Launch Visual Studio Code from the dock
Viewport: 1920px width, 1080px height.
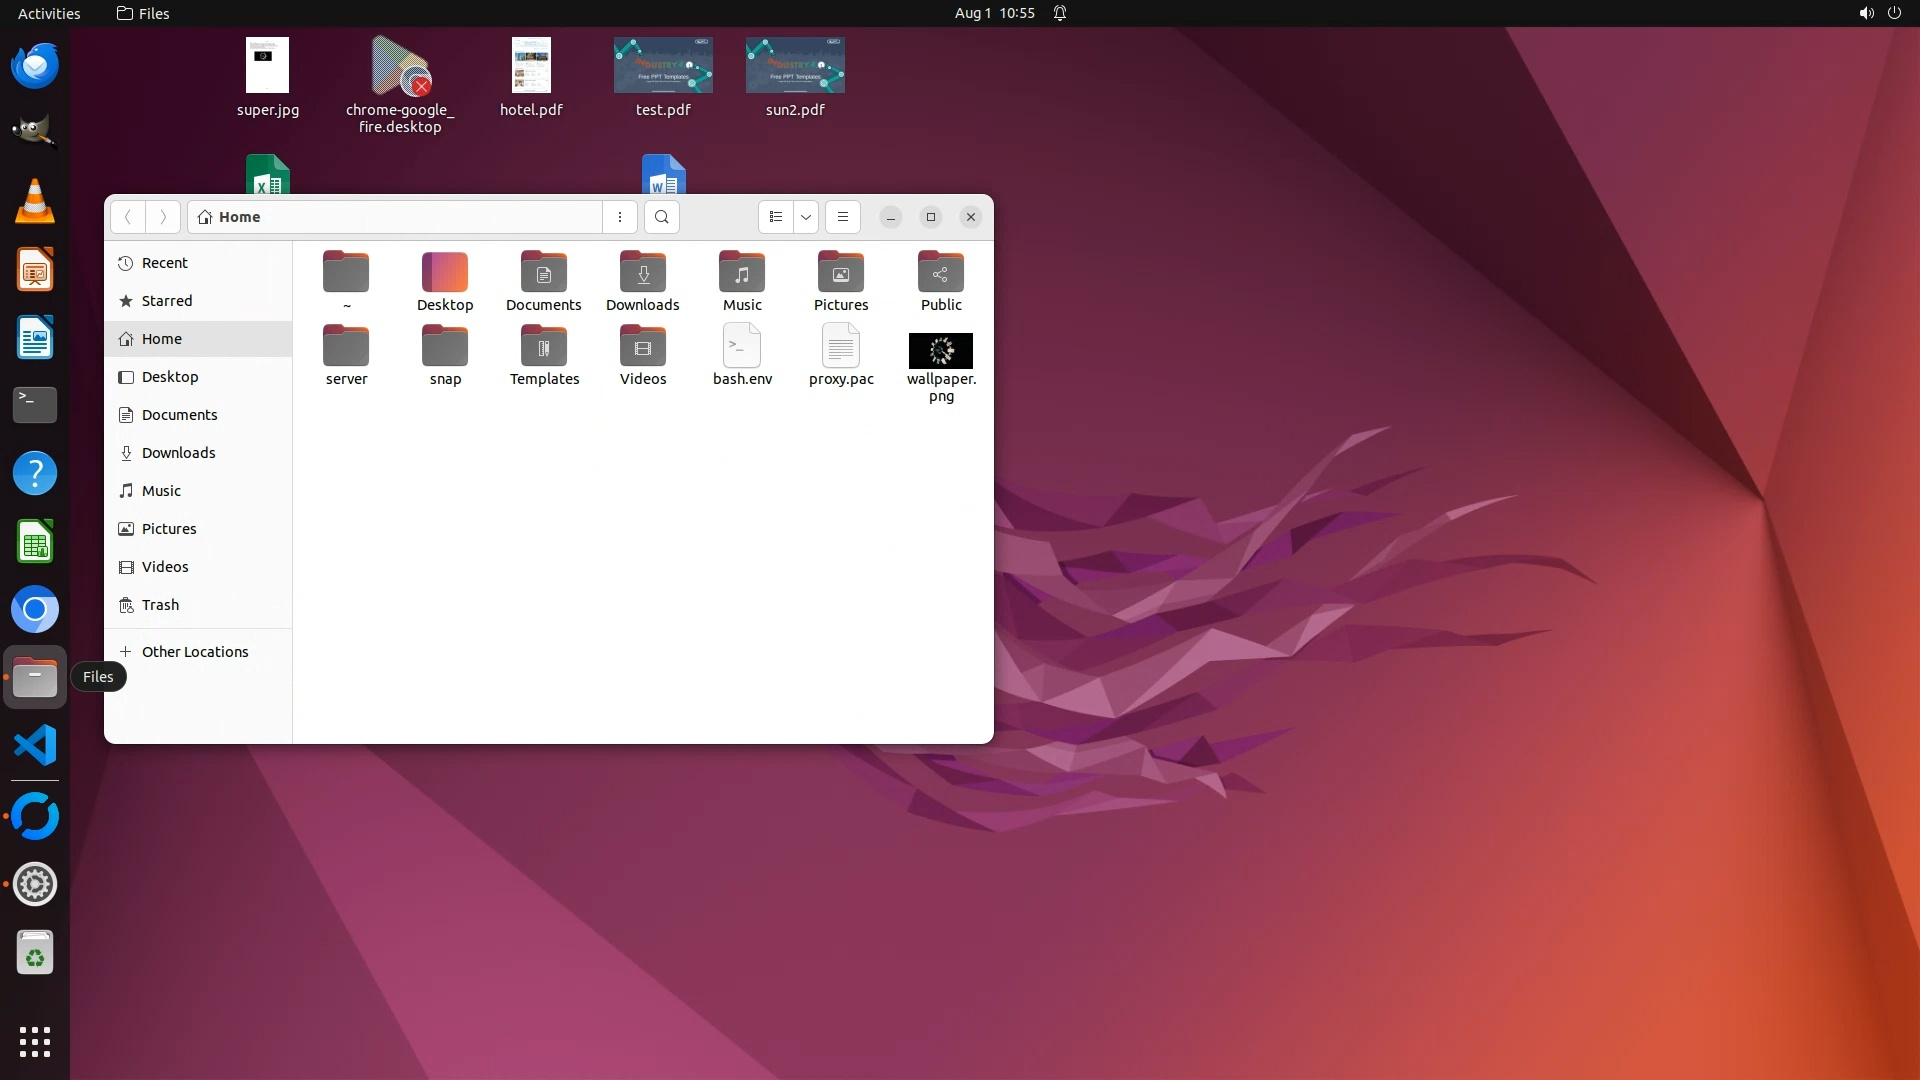[35, 746]
